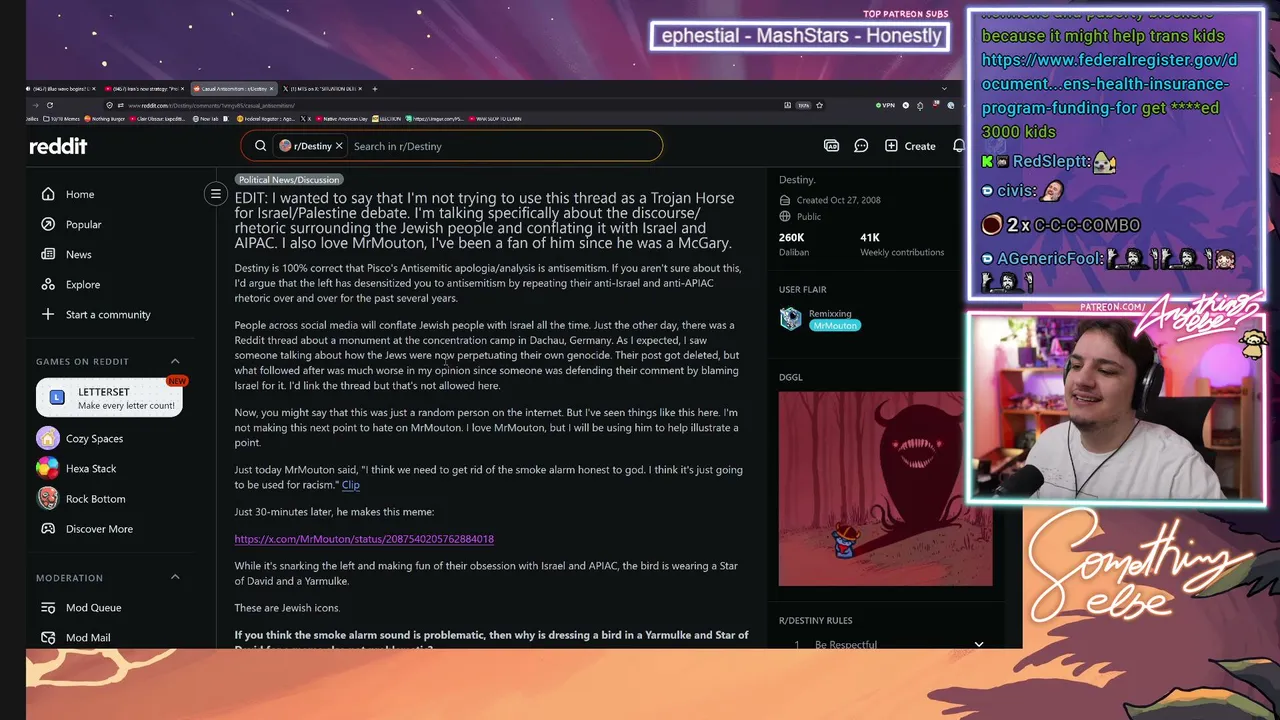Switch to the Iran's new strategy tab
The image size is (1280, 720).
coord(143,89)
